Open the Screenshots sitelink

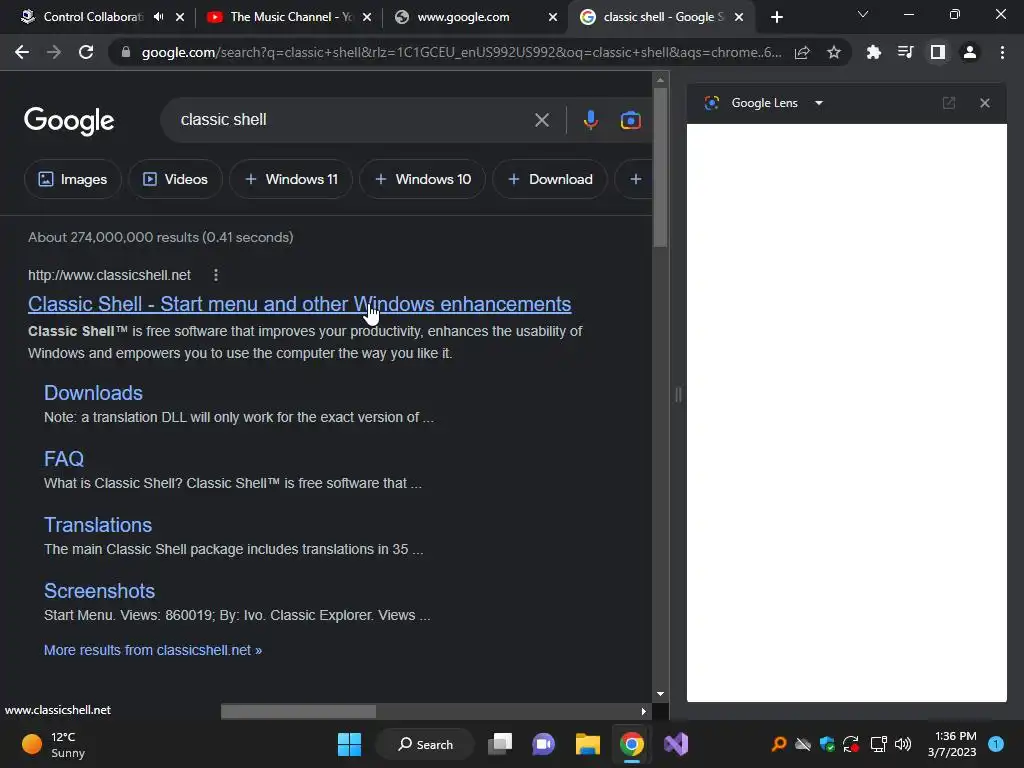pos(99,590)
